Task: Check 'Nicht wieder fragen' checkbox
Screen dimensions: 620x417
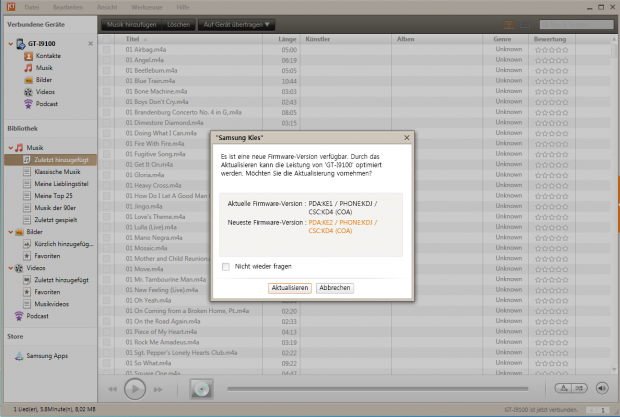Action: [x=225, y=266]
